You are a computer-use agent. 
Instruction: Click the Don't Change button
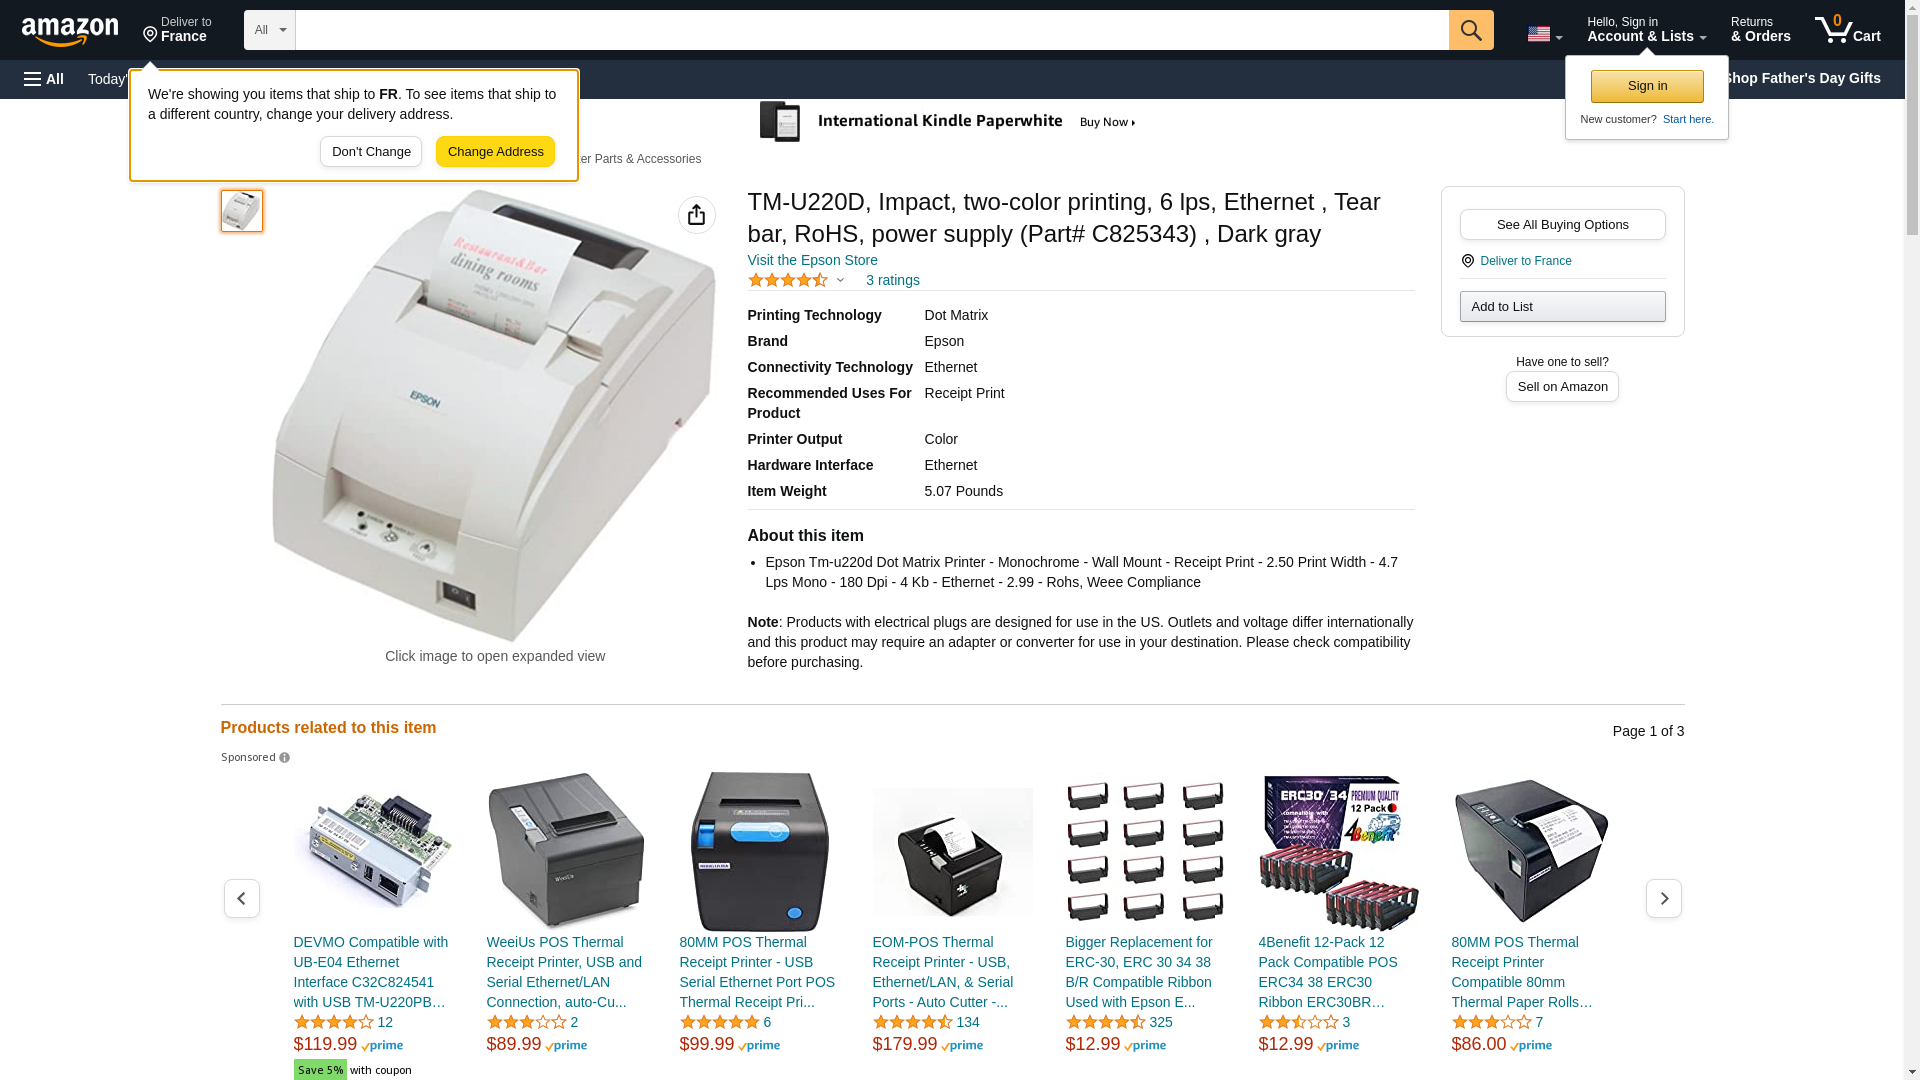(x=371, y=152)
